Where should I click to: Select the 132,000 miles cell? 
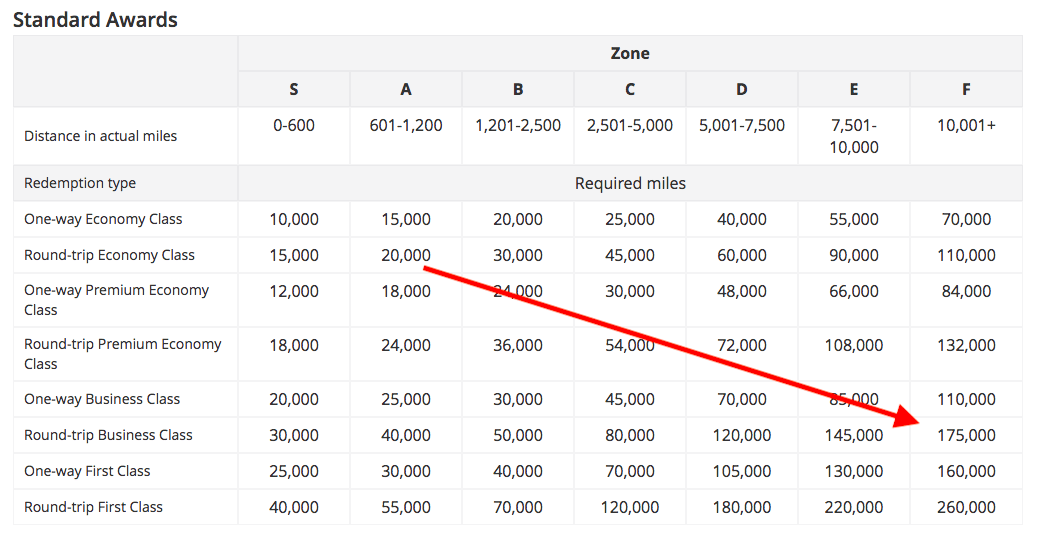click(x=966, y=345)
